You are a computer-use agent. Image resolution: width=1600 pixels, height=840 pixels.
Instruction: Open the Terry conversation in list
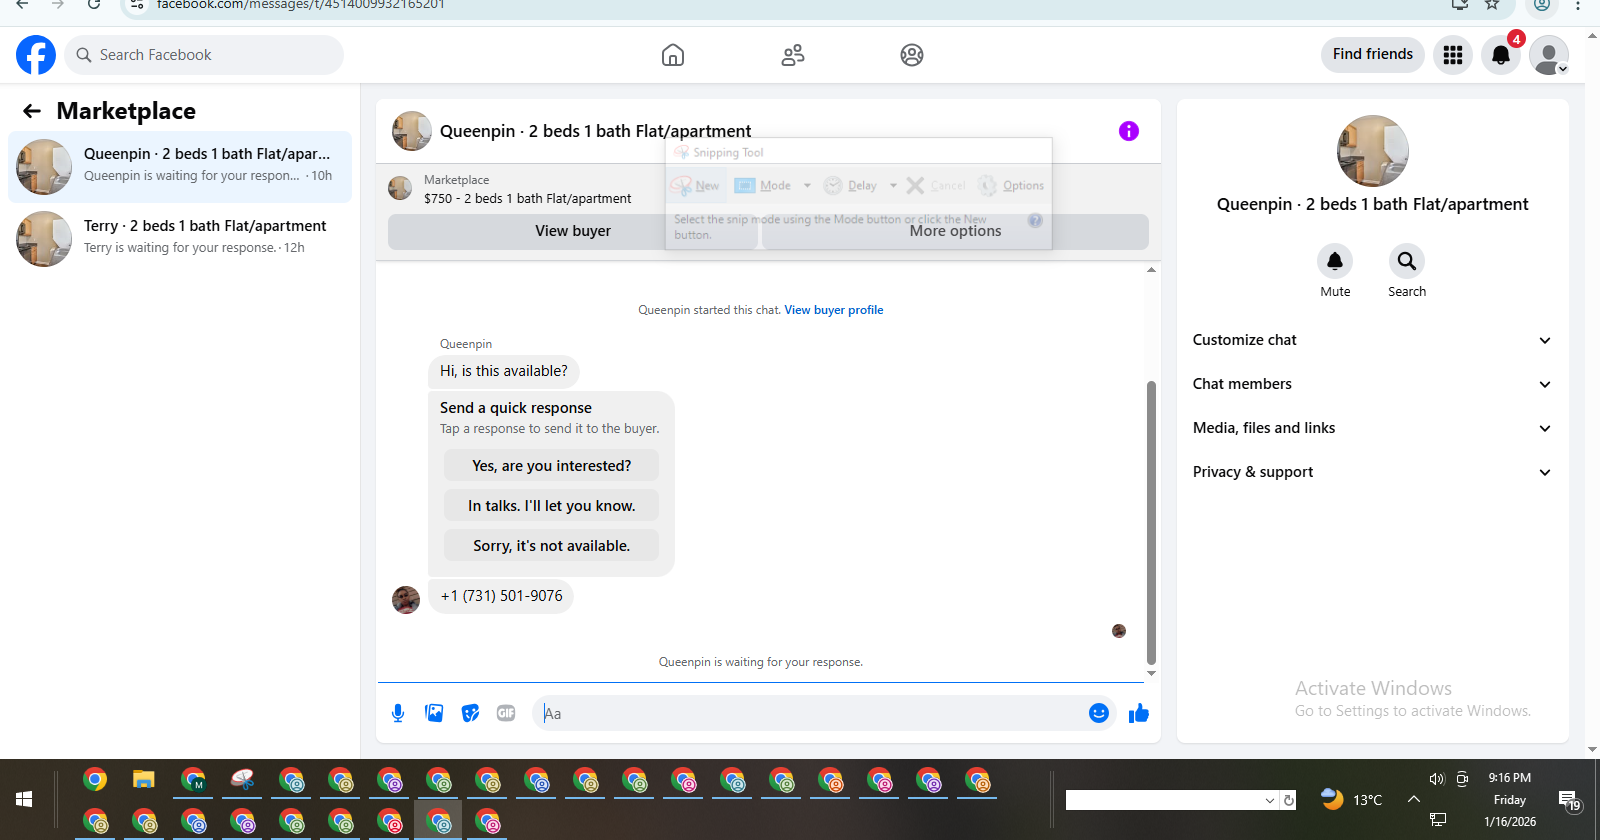pyautogui.click(x=180, y=239)
